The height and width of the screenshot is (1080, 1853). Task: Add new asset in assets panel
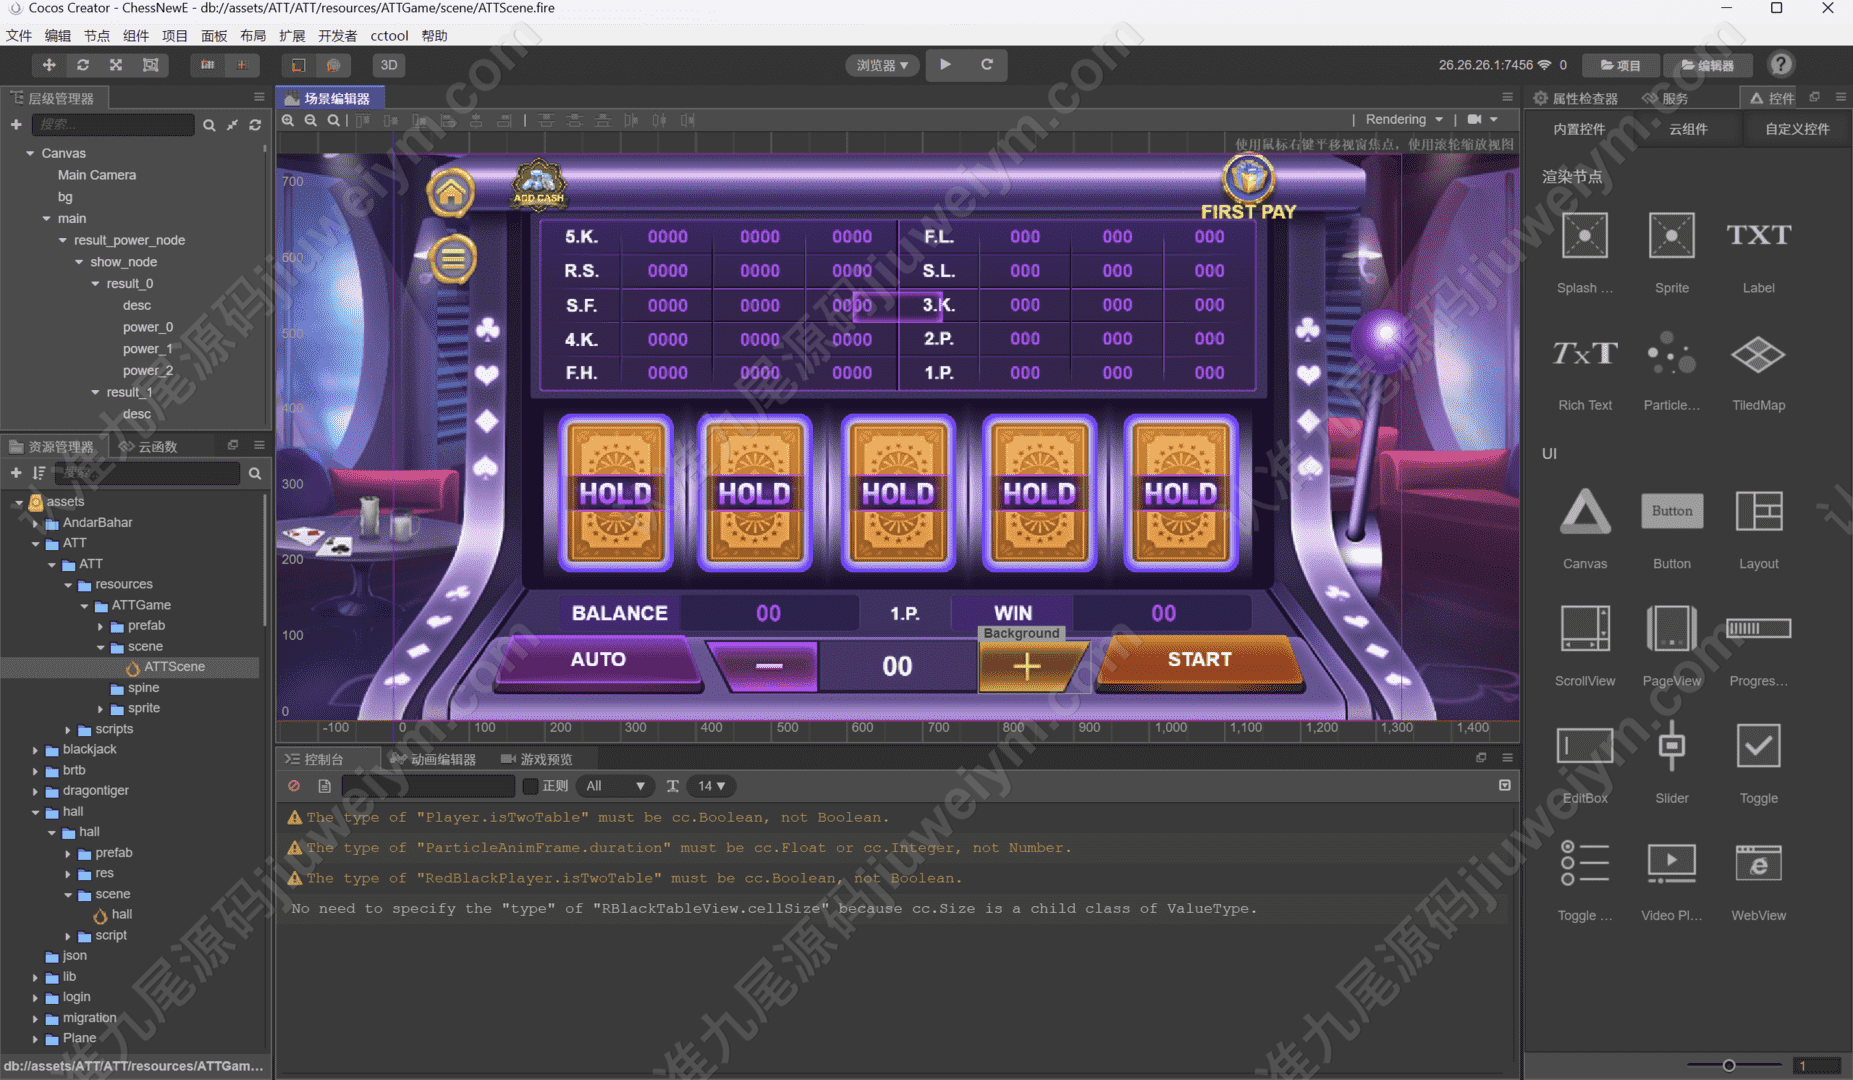click(x=16, y=473)
